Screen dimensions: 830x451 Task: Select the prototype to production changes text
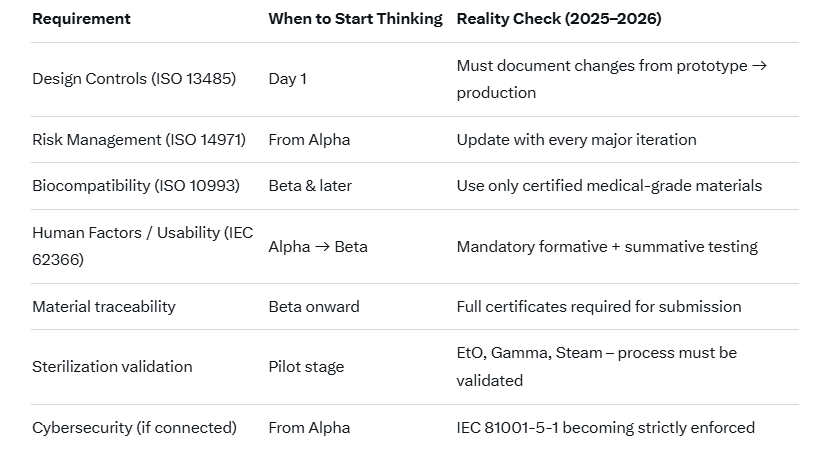pos(611,79)
